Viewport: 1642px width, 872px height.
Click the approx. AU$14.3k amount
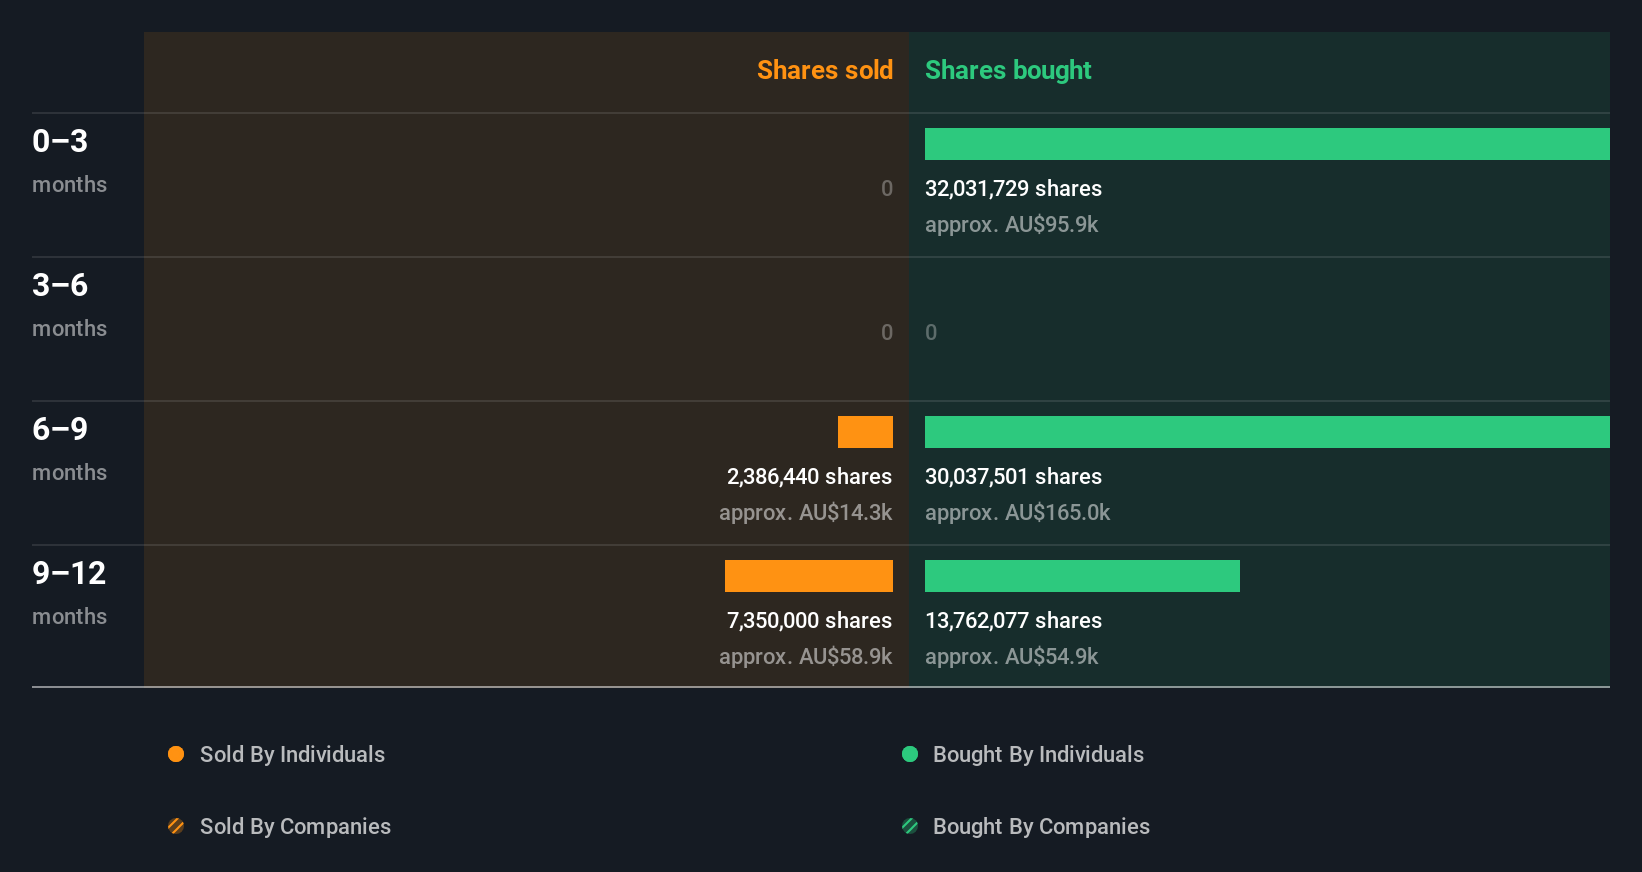click(805, 512)
